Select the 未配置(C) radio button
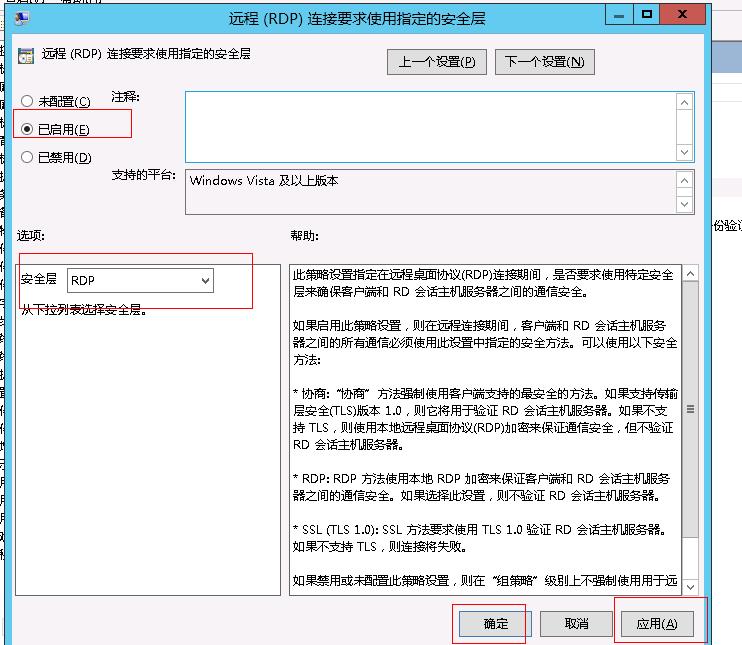Image resolution: width=742 pixels, height=645 pixels. (x=27, y=102)
